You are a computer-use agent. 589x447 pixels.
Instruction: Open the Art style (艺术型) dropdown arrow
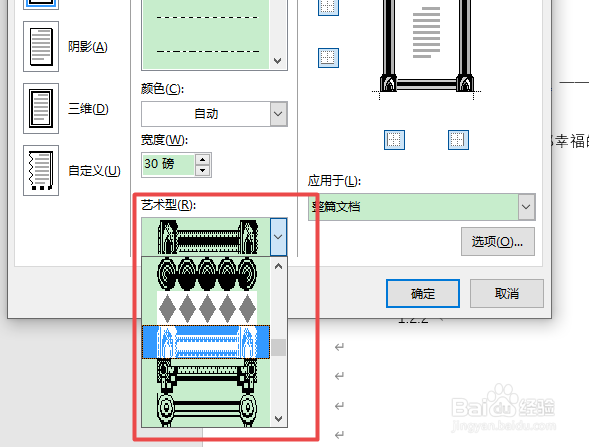point(278,237)
